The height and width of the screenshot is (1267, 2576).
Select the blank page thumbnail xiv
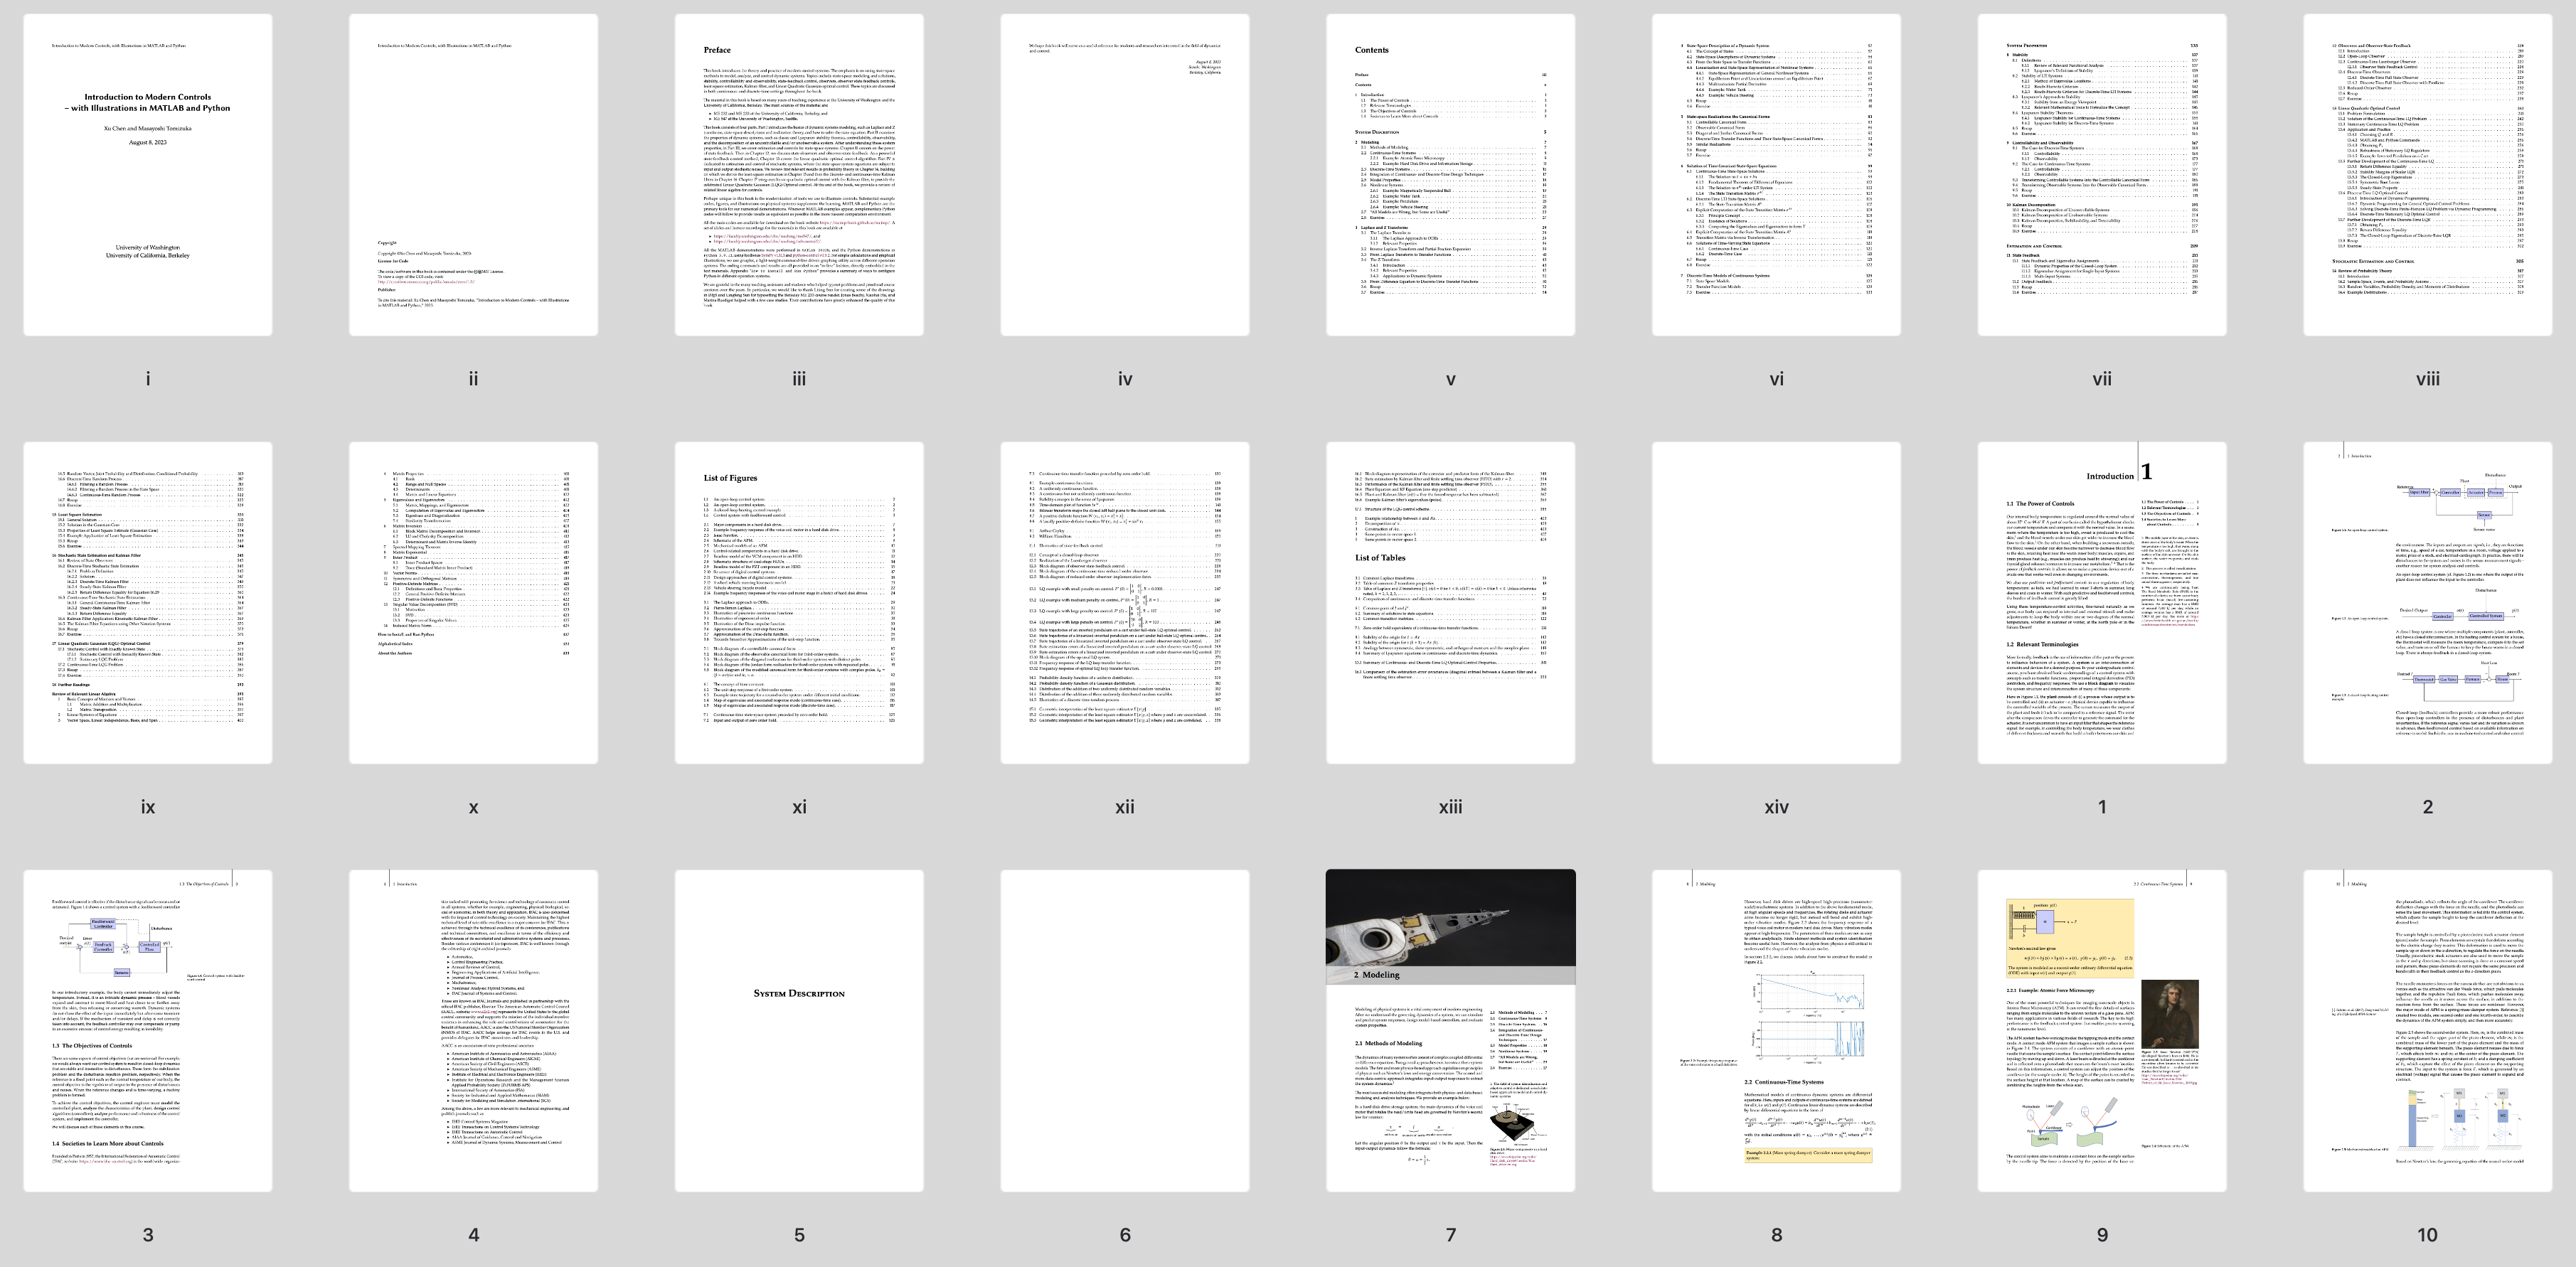(x=1776, y=603)
